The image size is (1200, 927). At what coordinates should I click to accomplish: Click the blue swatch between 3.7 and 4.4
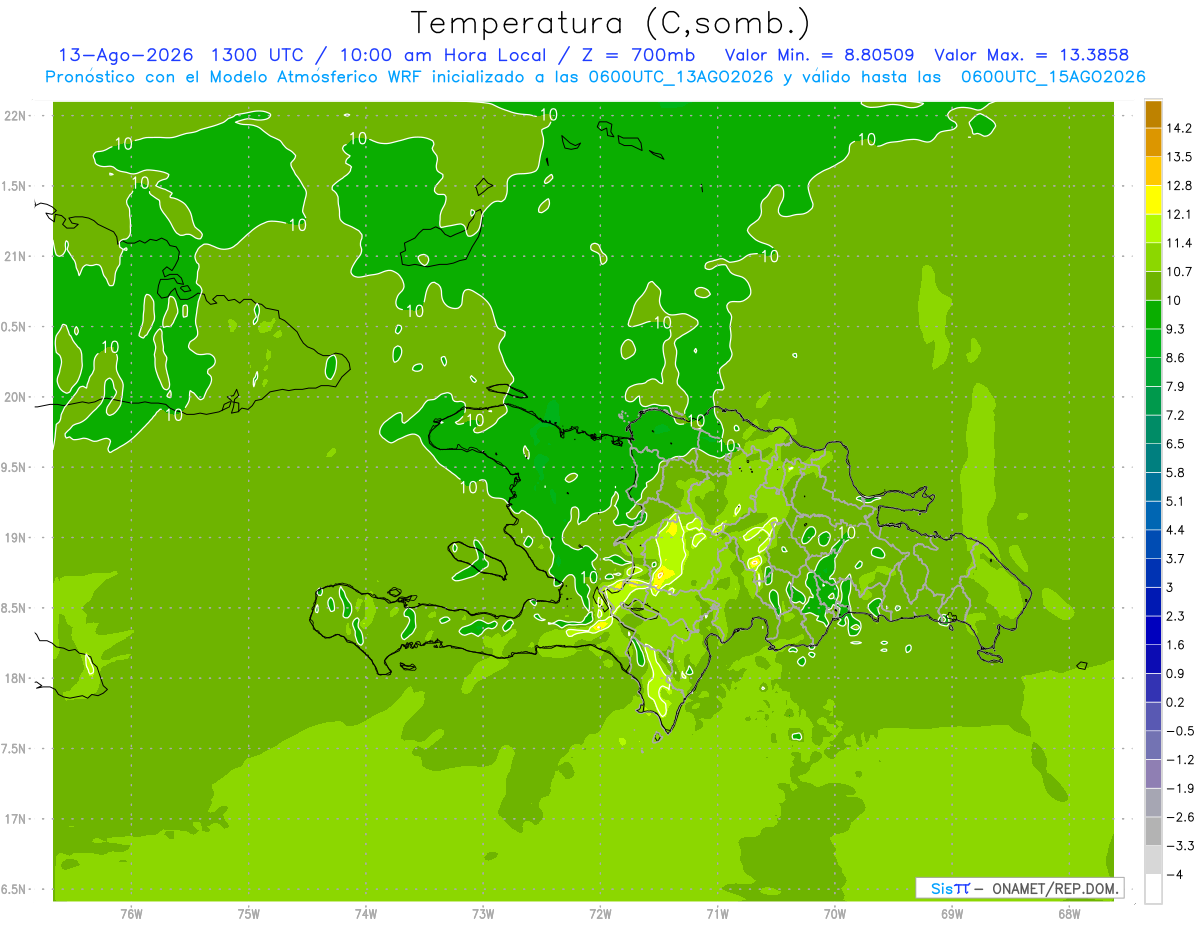point(1153,544)
